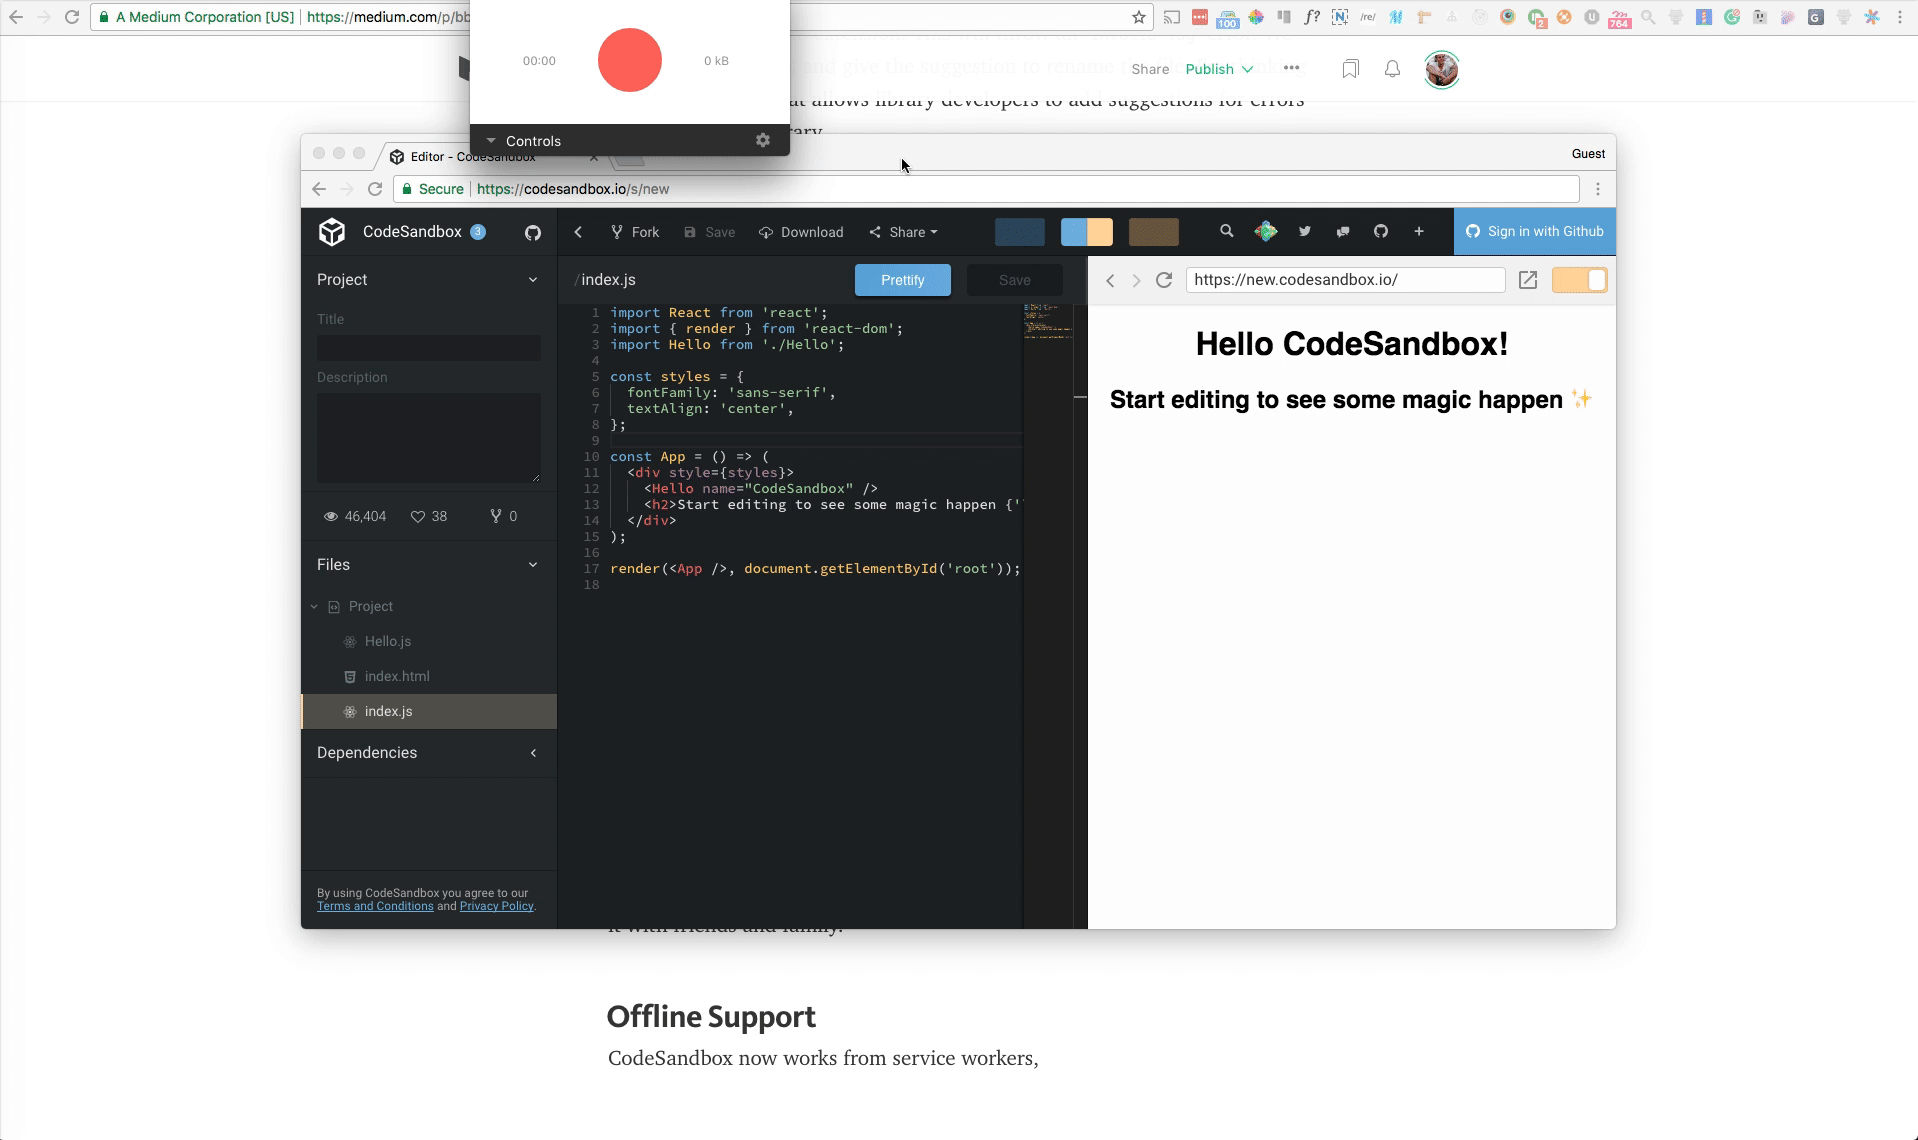
Task: Click the Twitter bird icon in header
Action: coord(1304,231)
